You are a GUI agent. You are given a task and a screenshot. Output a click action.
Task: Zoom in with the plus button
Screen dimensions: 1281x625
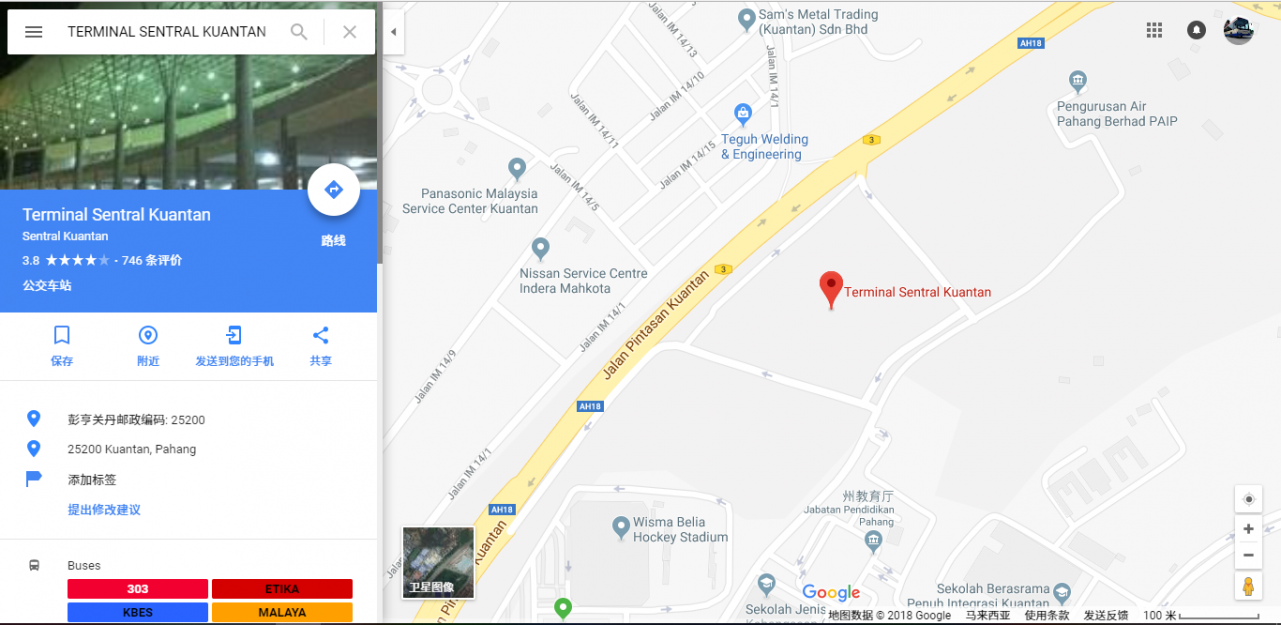coord(1248,529)
